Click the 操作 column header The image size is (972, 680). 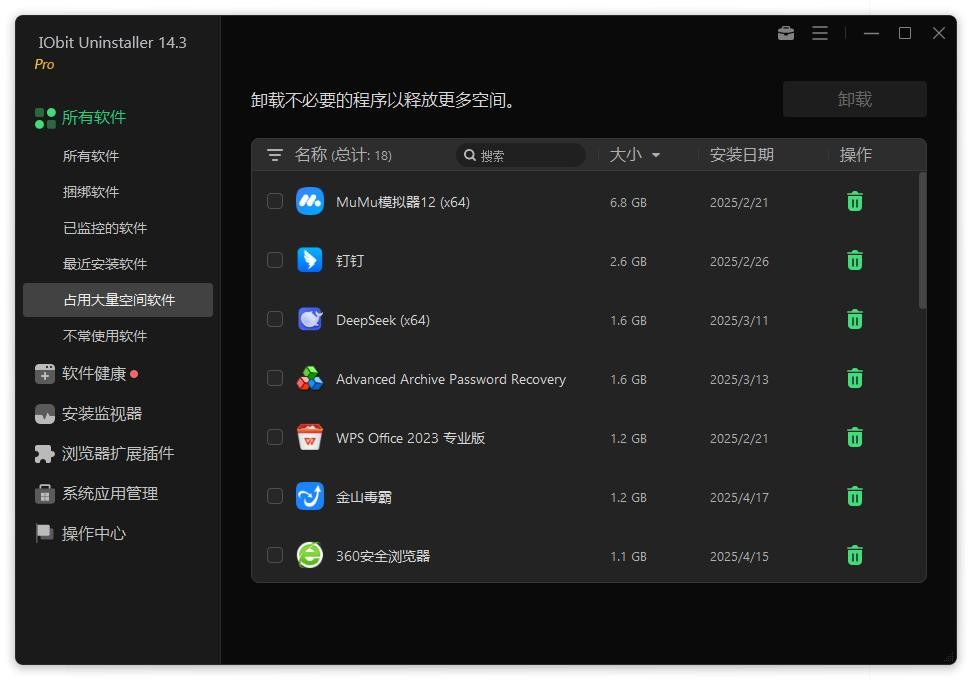point(855,155)
